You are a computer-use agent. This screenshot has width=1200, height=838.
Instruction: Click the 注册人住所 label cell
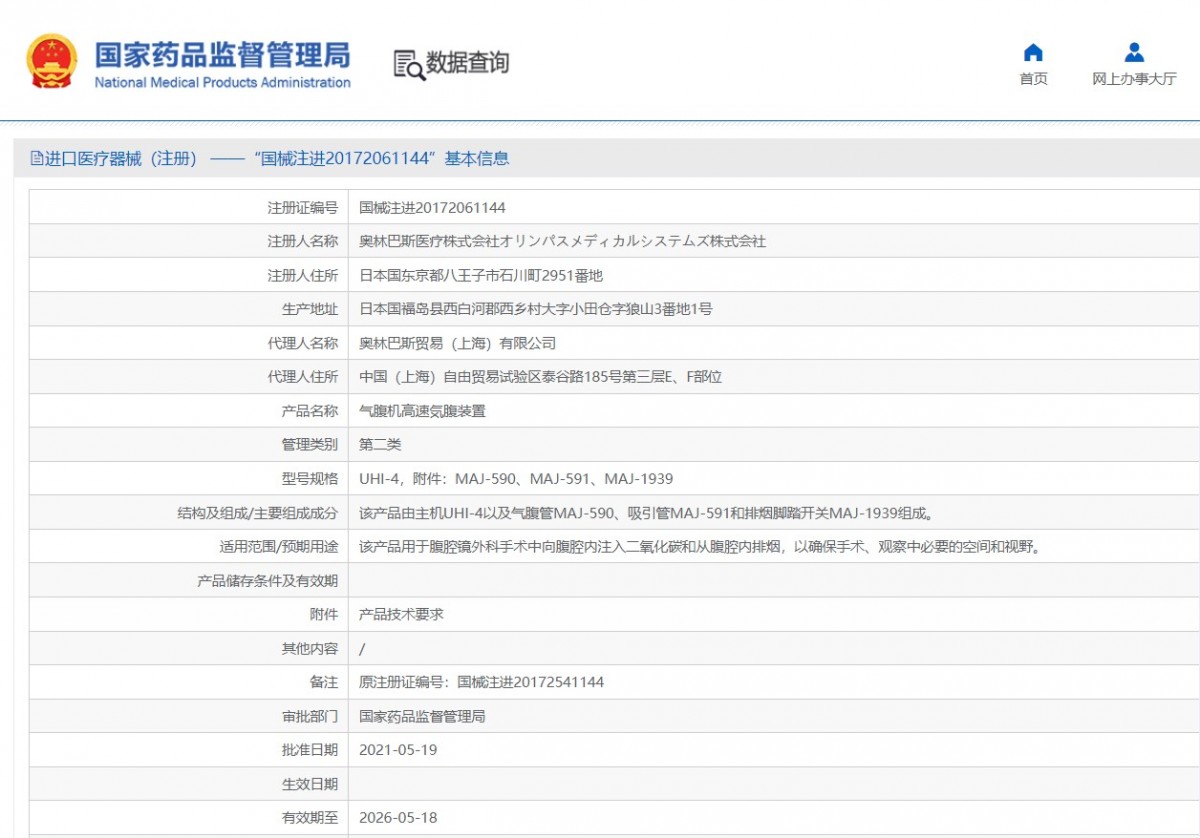(x=189, y=275)
